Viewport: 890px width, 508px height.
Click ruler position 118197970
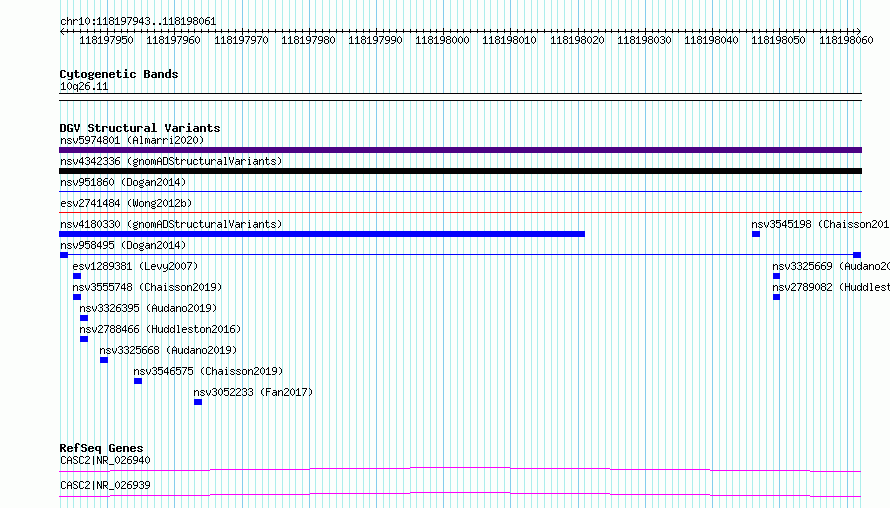click(241, 40)
